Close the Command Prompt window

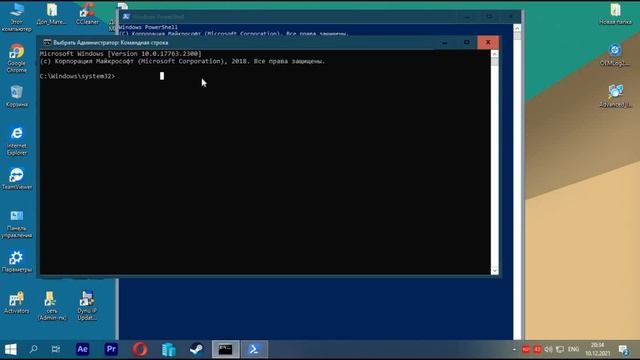click(488, 42)
